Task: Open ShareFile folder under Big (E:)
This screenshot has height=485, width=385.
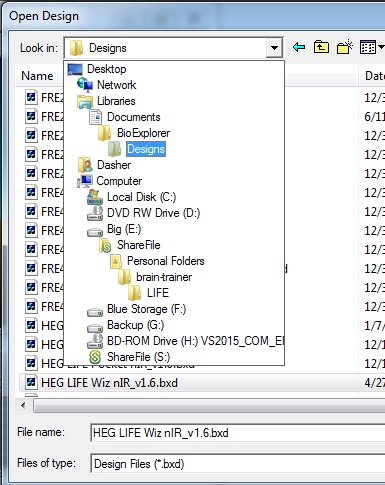Action: [x=138, y=245]
